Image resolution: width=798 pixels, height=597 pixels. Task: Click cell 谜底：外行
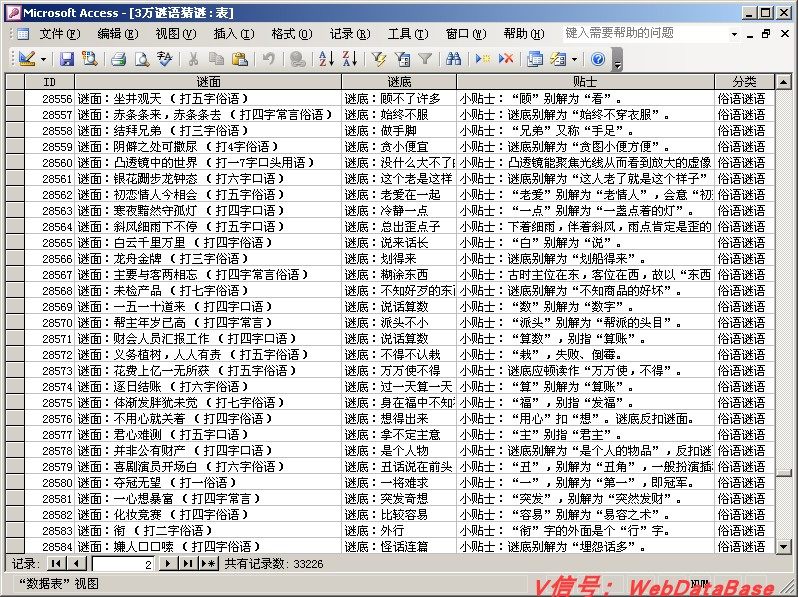400,531
